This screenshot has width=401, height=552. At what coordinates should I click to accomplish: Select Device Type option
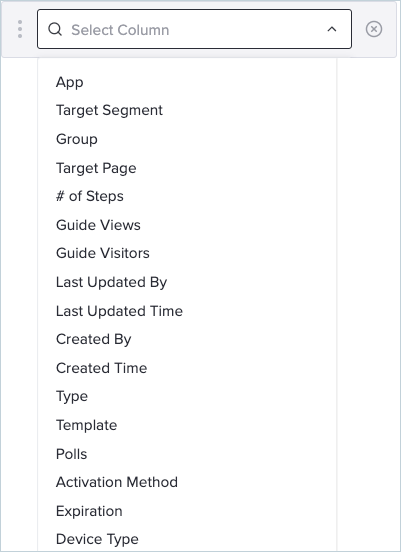pyautogui.click(x=97, y=540)
